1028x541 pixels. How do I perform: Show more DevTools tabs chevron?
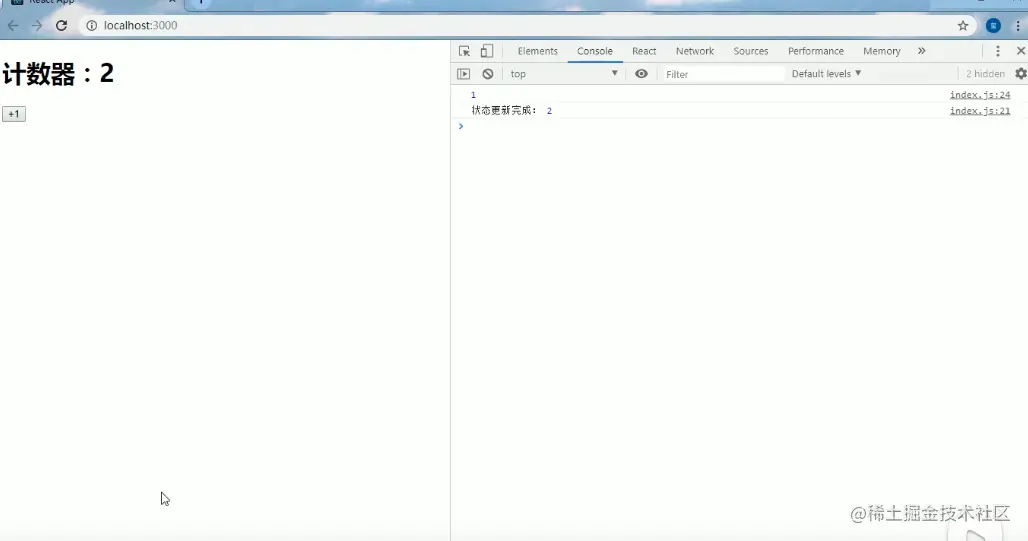tap(921, 50)
